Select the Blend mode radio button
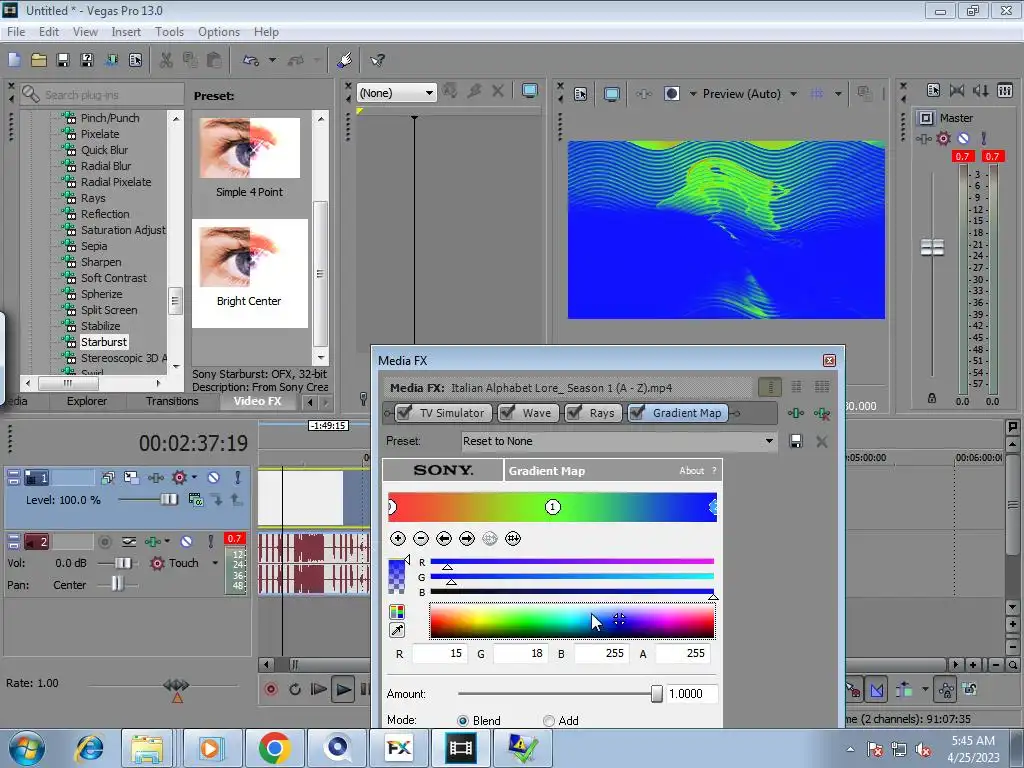 coord(463,720)
